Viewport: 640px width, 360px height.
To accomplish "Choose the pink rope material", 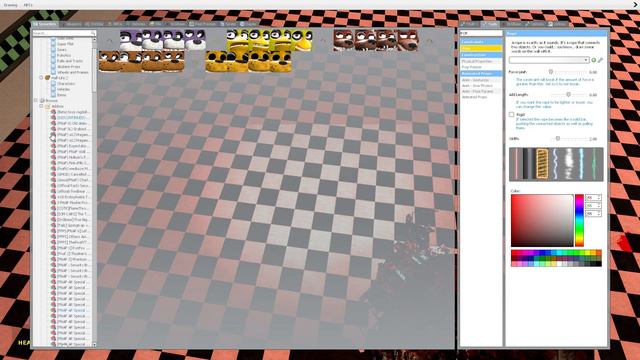I will point(516,164).
